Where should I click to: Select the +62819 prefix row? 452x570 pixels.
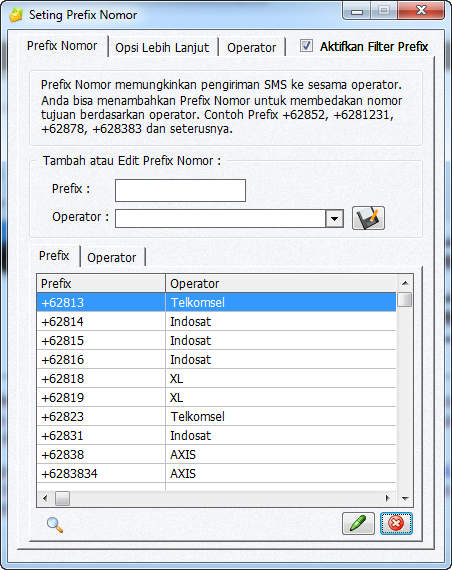click(x=216, y=397)
